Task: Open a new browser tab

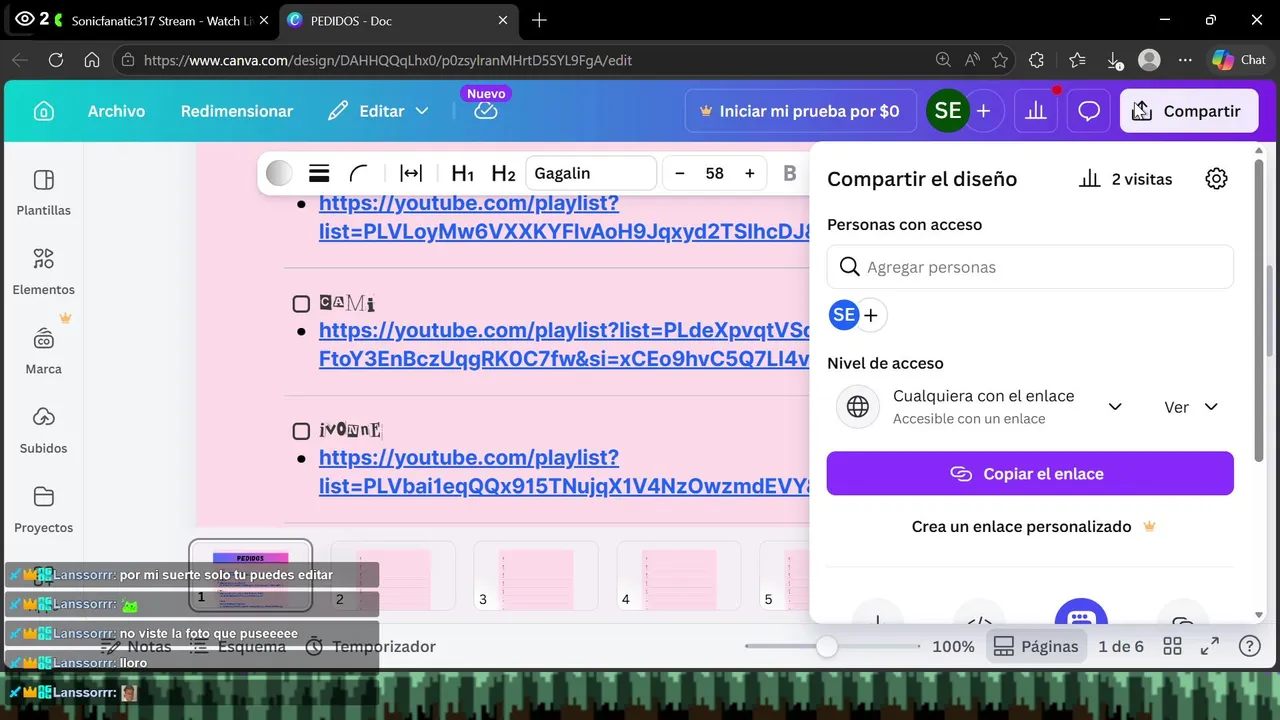Action: 540,20
